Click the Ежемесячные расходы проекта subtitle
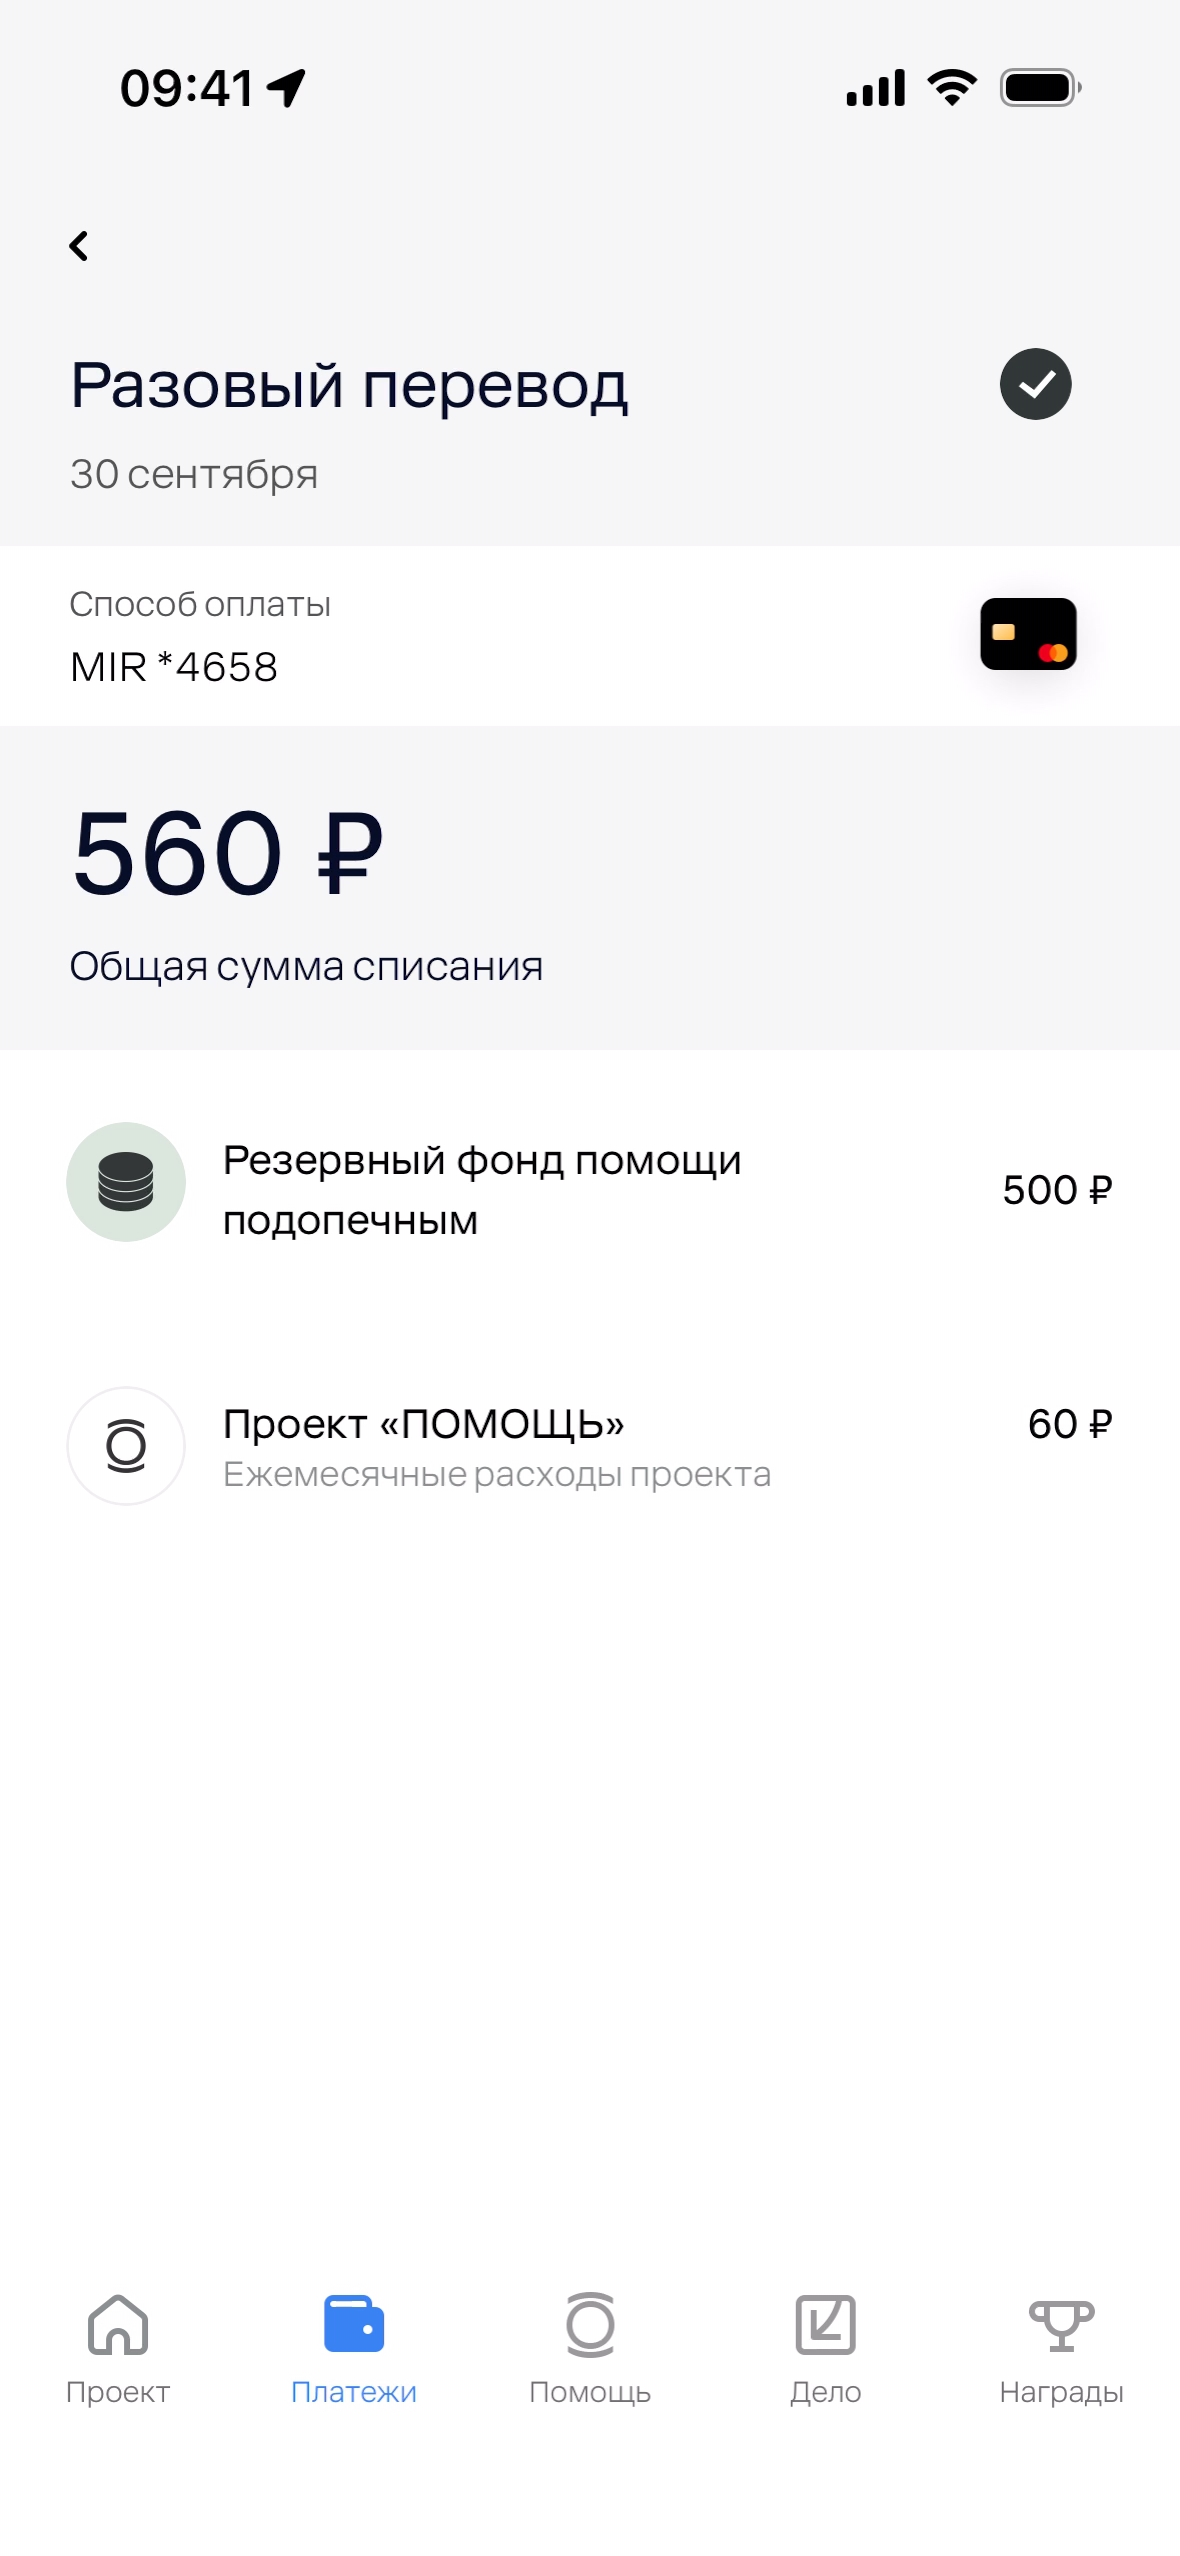The image size is (1180, 2556). [x=497, y=1475]
